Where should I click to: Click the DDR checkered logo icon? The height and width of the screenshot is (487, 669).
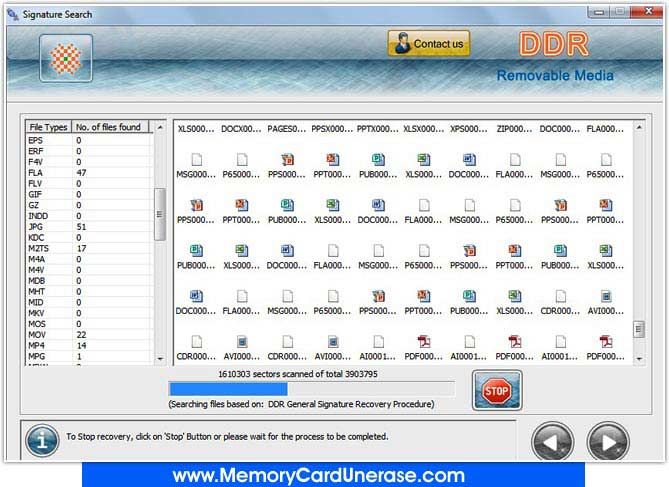(66, 58)
